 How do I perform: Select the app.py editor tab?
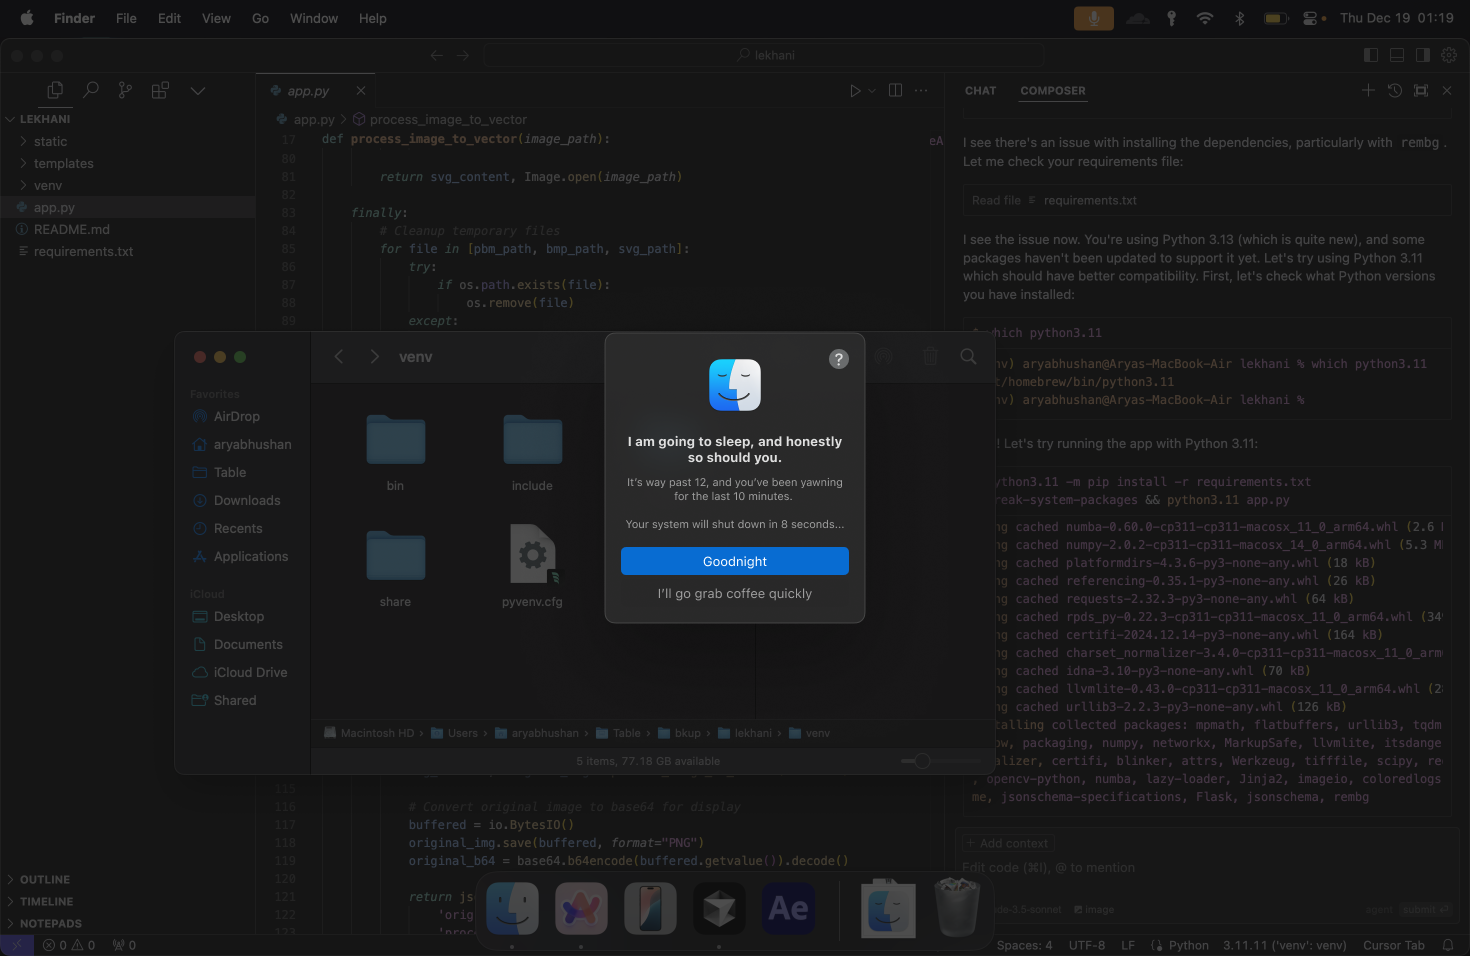pyautogui.click(x=315, y=91)
